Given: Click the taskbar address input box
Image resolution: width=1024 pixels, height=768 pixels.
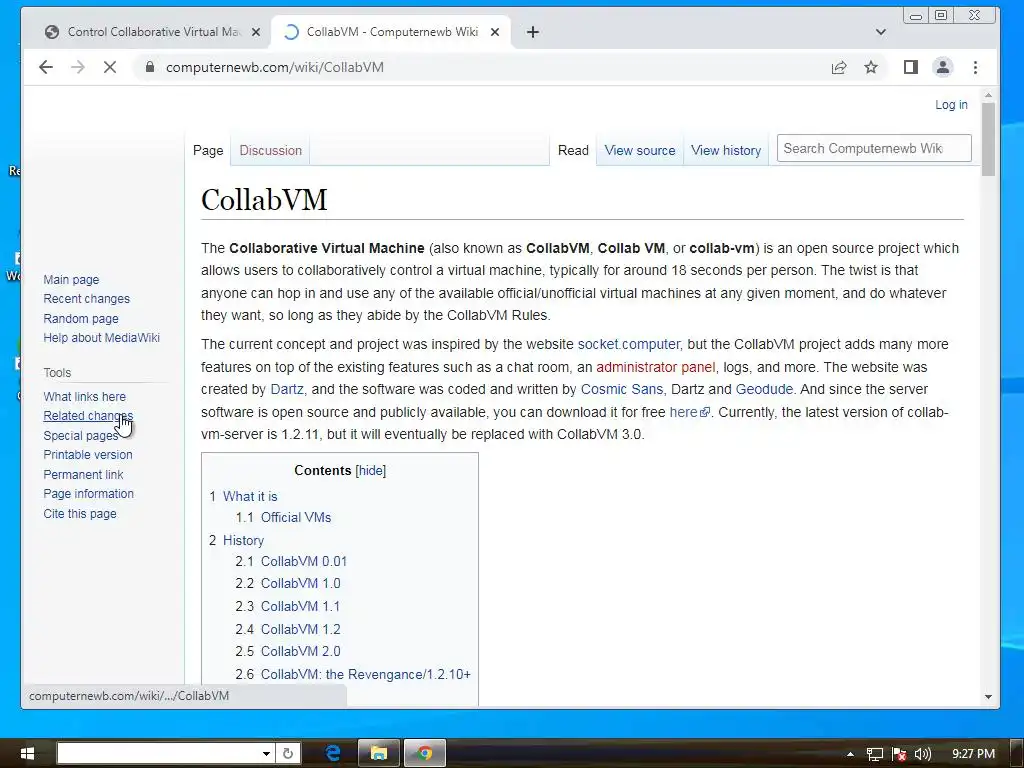Looking at the screenshot, I should [159, 754].
